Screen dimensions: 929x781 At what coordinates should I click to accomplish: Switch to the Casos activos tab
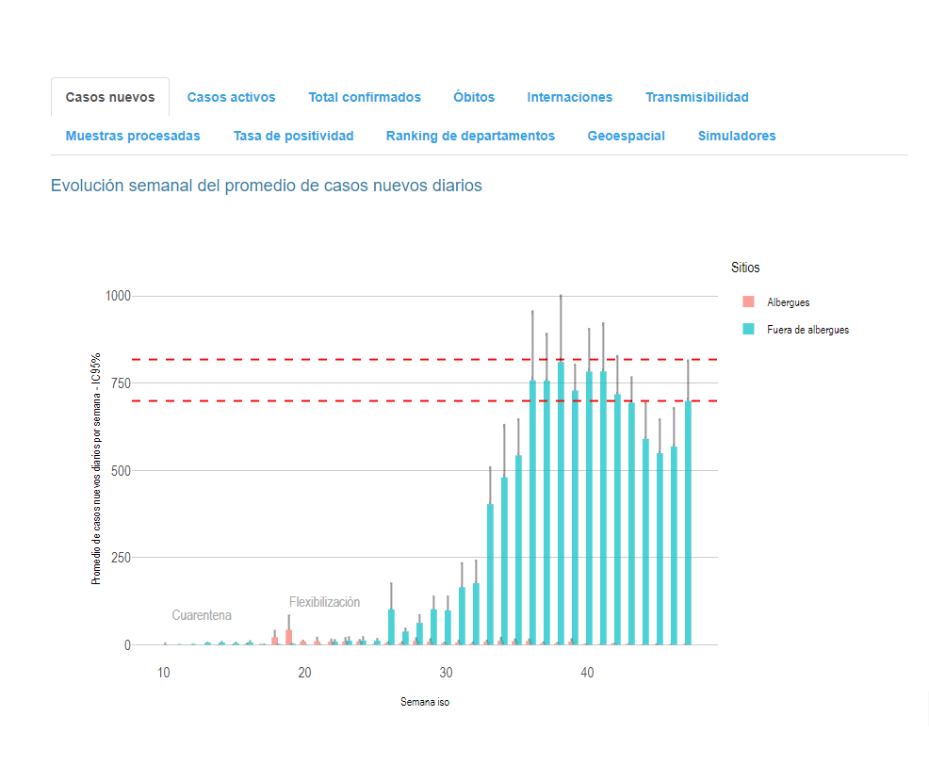[x=231, y=97]
